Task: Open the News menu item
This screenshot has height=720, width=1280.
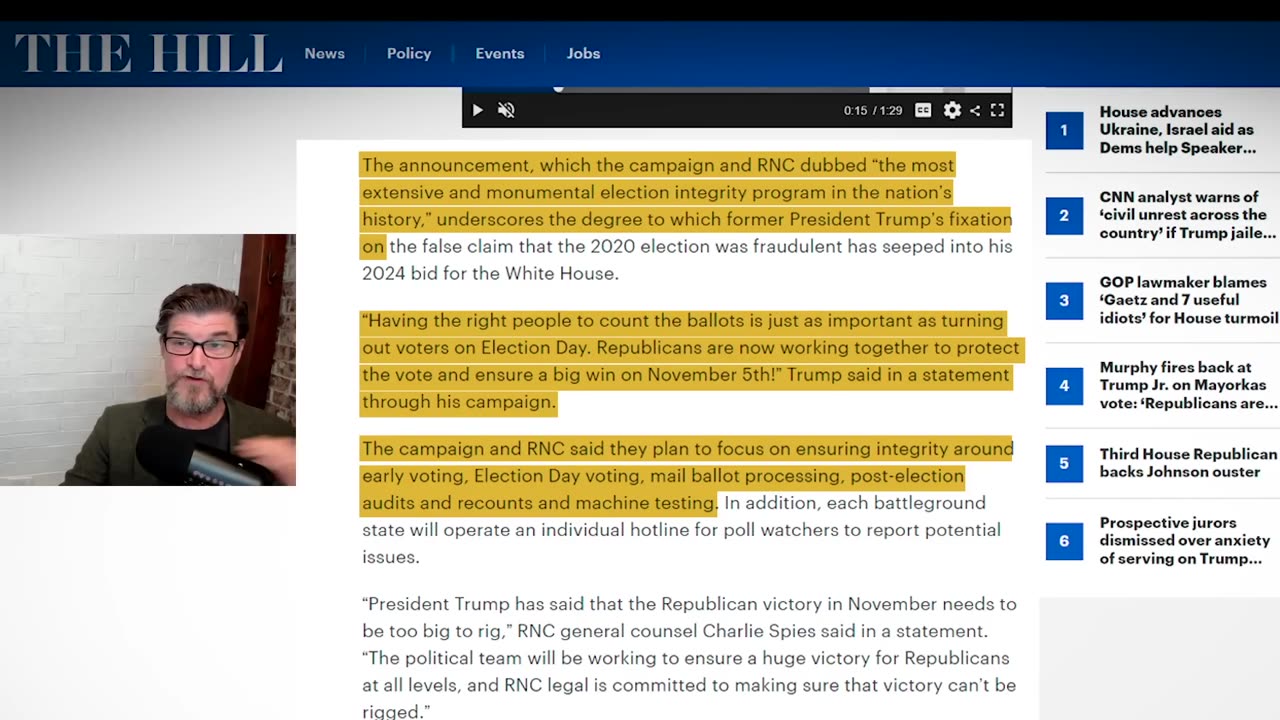Action: coord(324,54)
